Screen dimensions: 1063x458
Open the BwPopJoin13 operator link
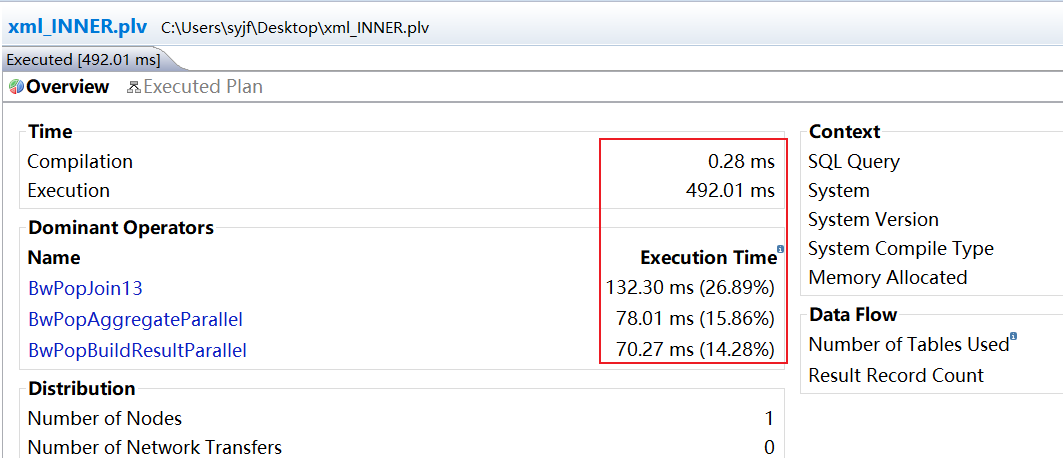coord(85,288)
